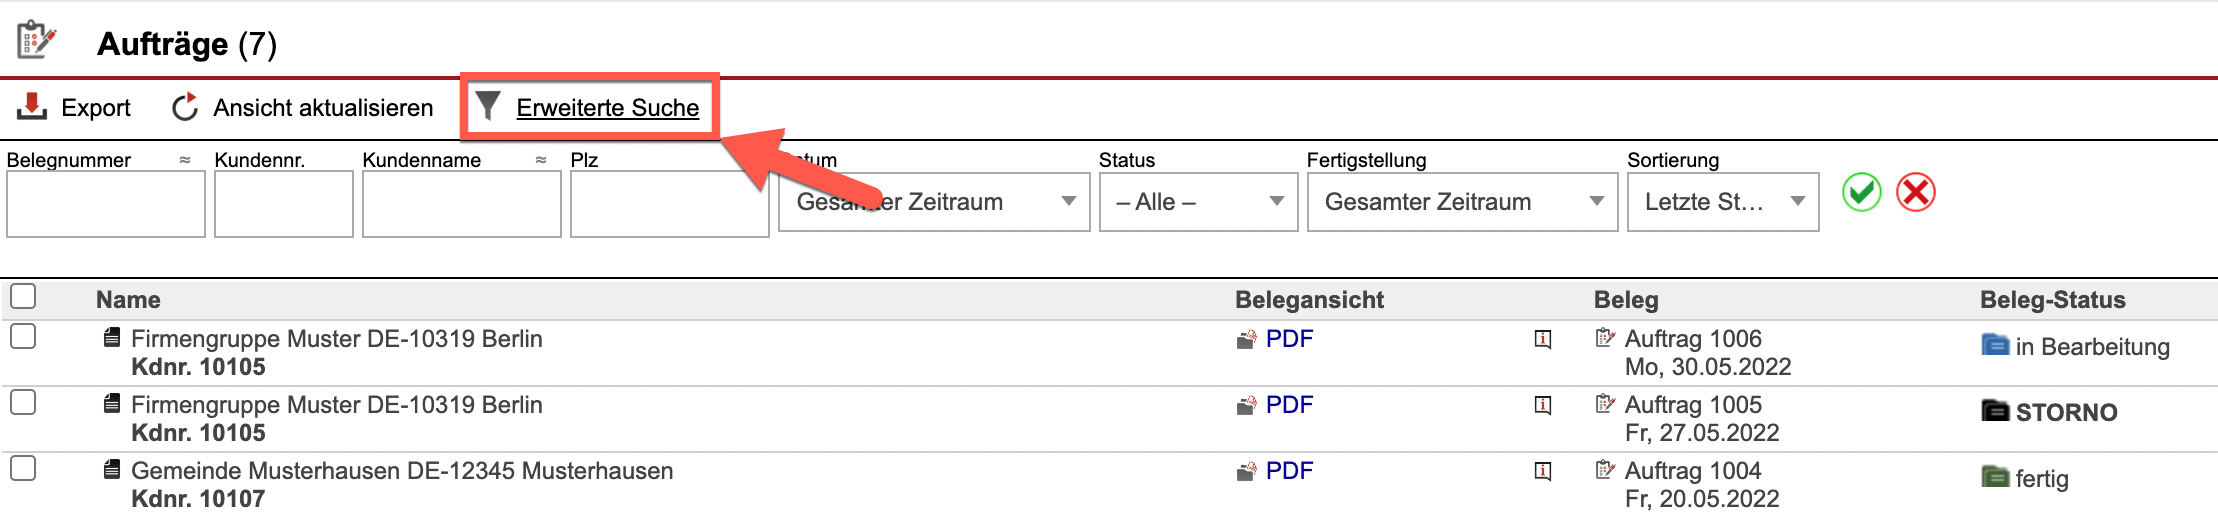2218x517 pixels.
Task: Click the Export download icon
Action: [x=32, y=106]
